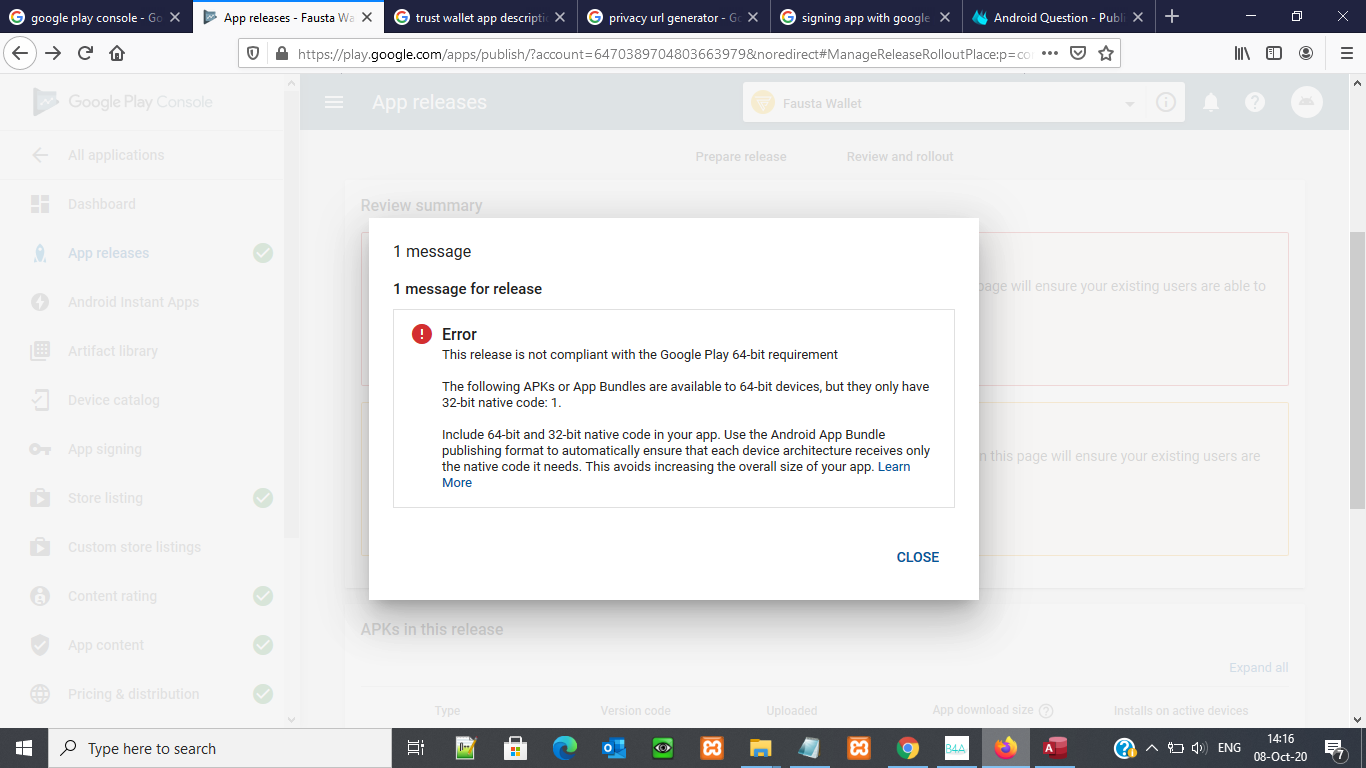Open the Fausta Wallet app selector dropdown
The image size is (1366, 768).
click(x=1129, y=102)
